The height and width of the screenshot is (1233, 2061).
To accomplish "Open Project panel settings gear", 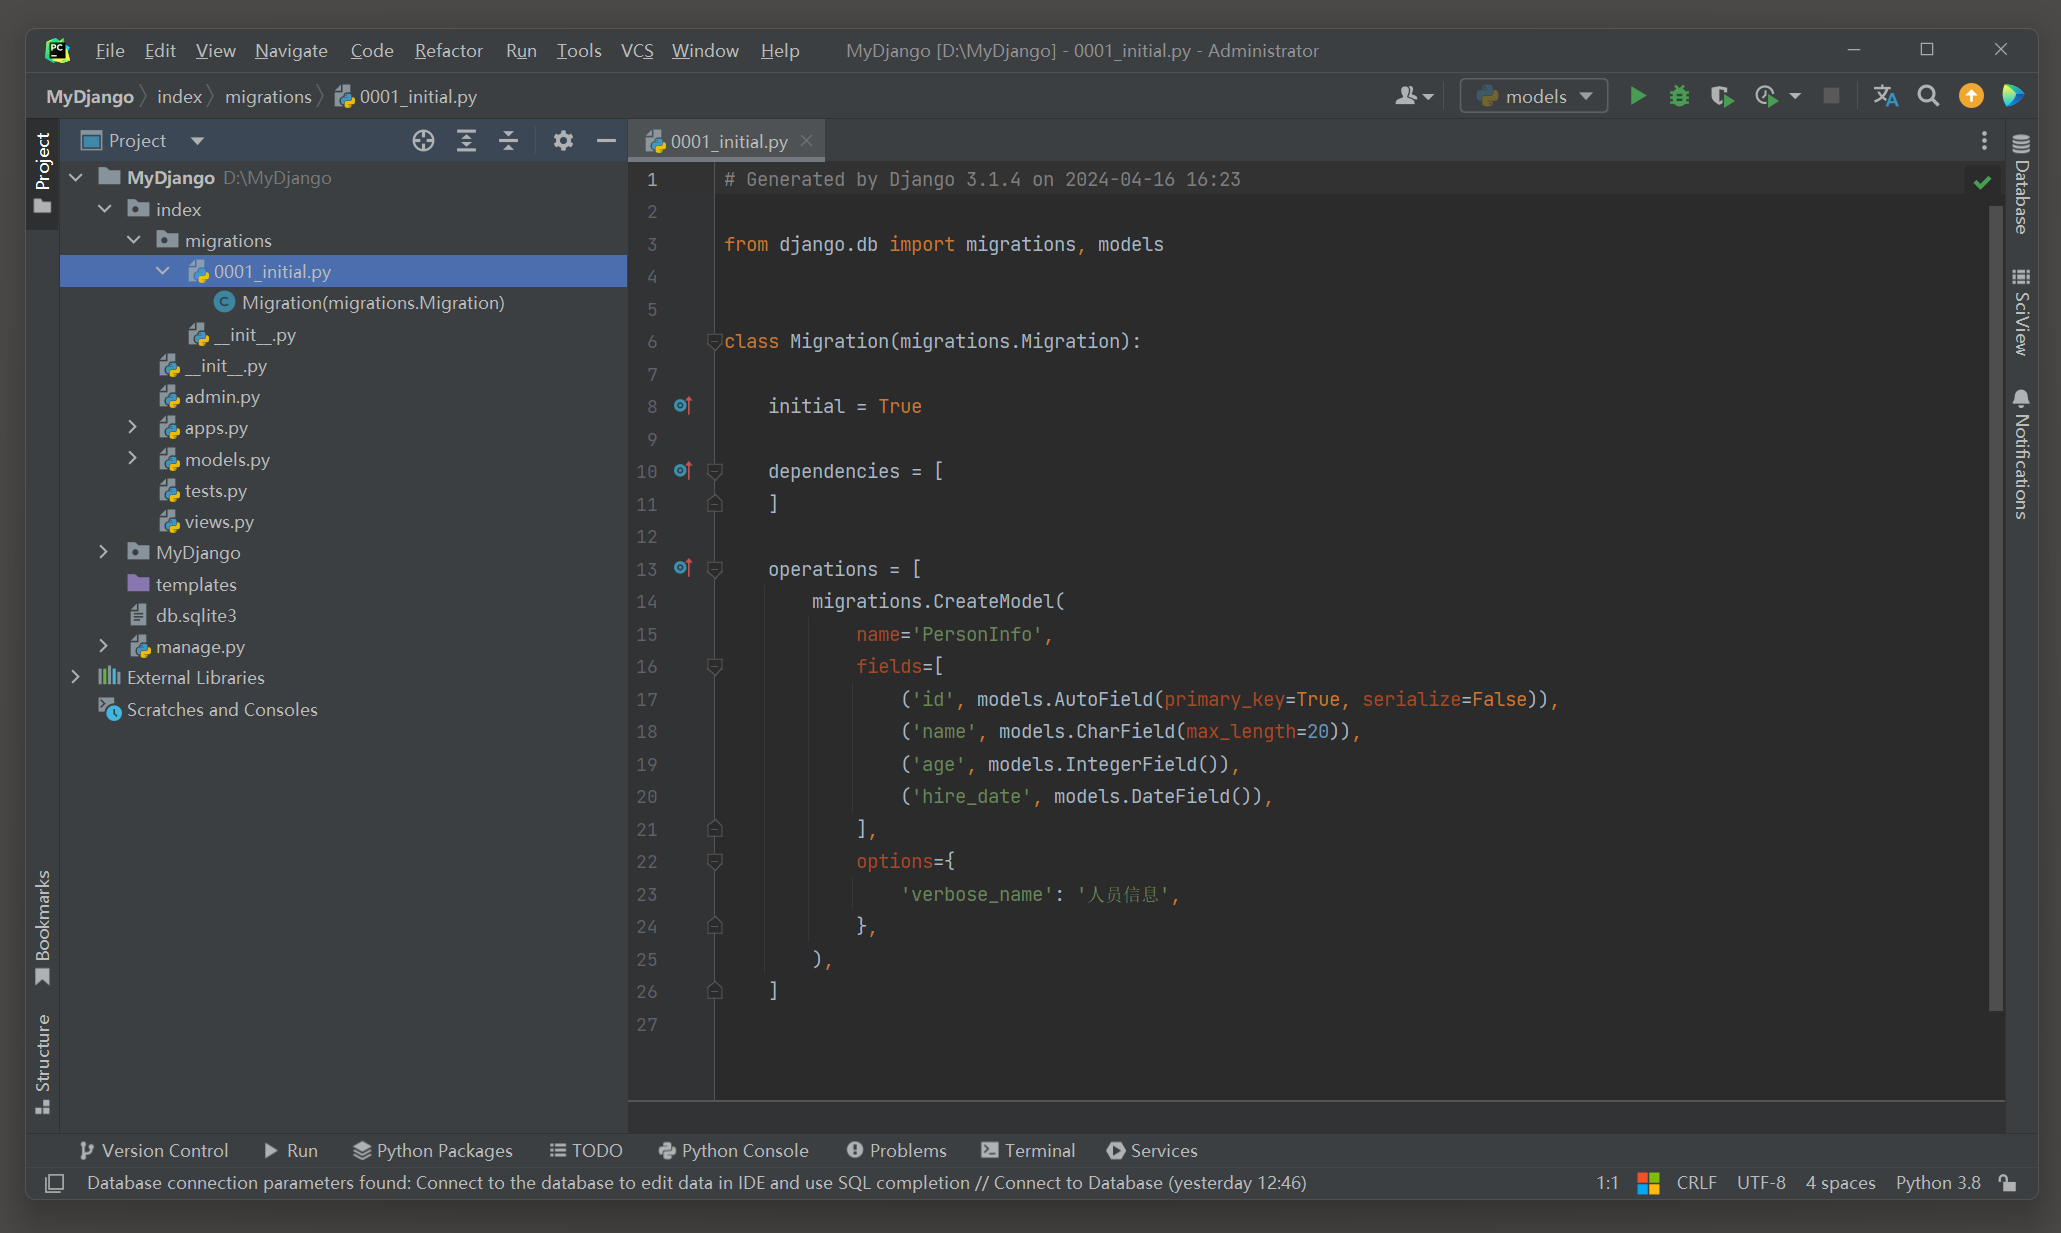I will tap(563, 141).
